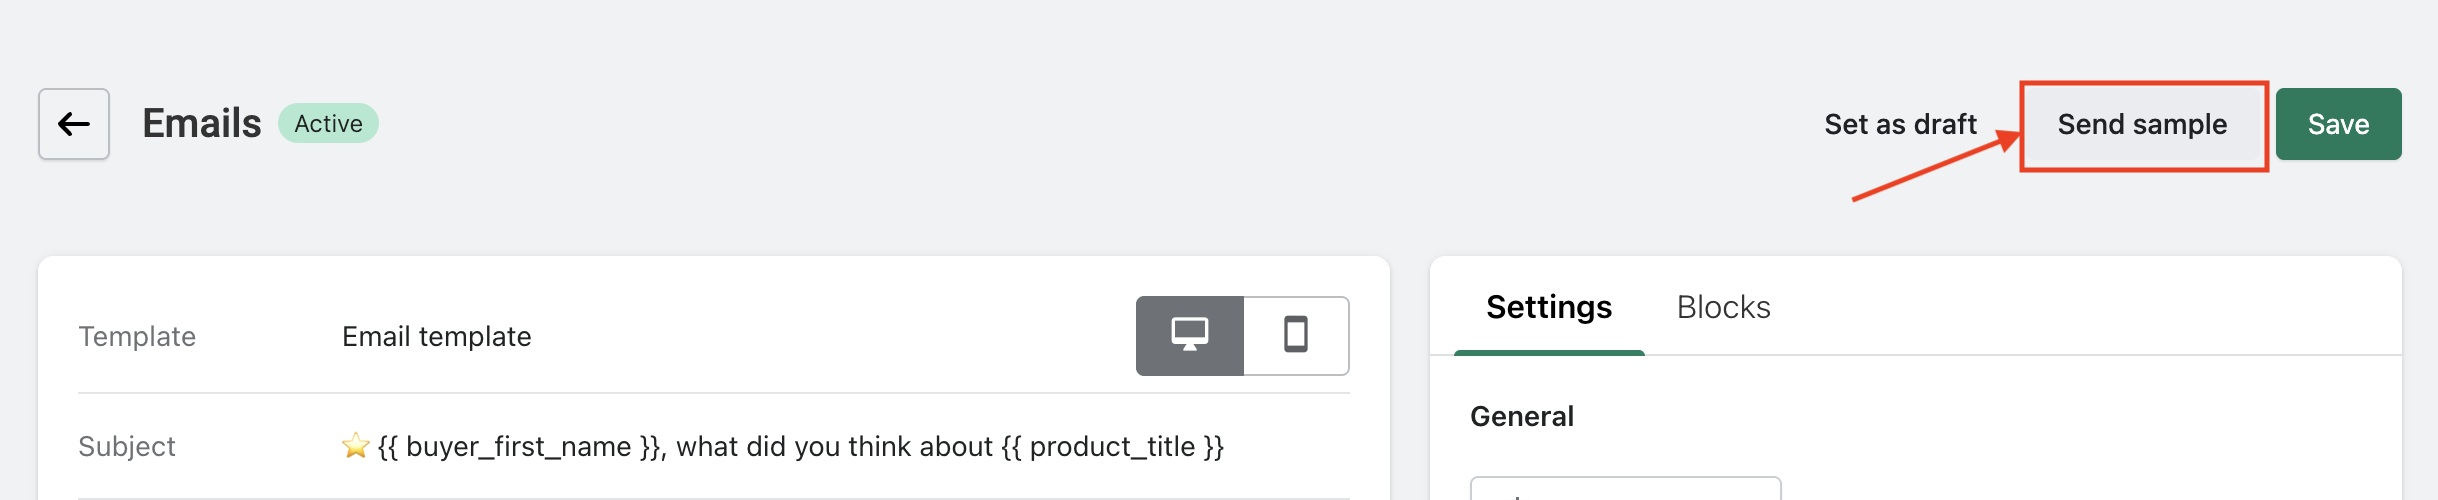The width and height of the screenshot is (2438, 500).
Task: Switch to the Blocks tab
Action: 1723,307
